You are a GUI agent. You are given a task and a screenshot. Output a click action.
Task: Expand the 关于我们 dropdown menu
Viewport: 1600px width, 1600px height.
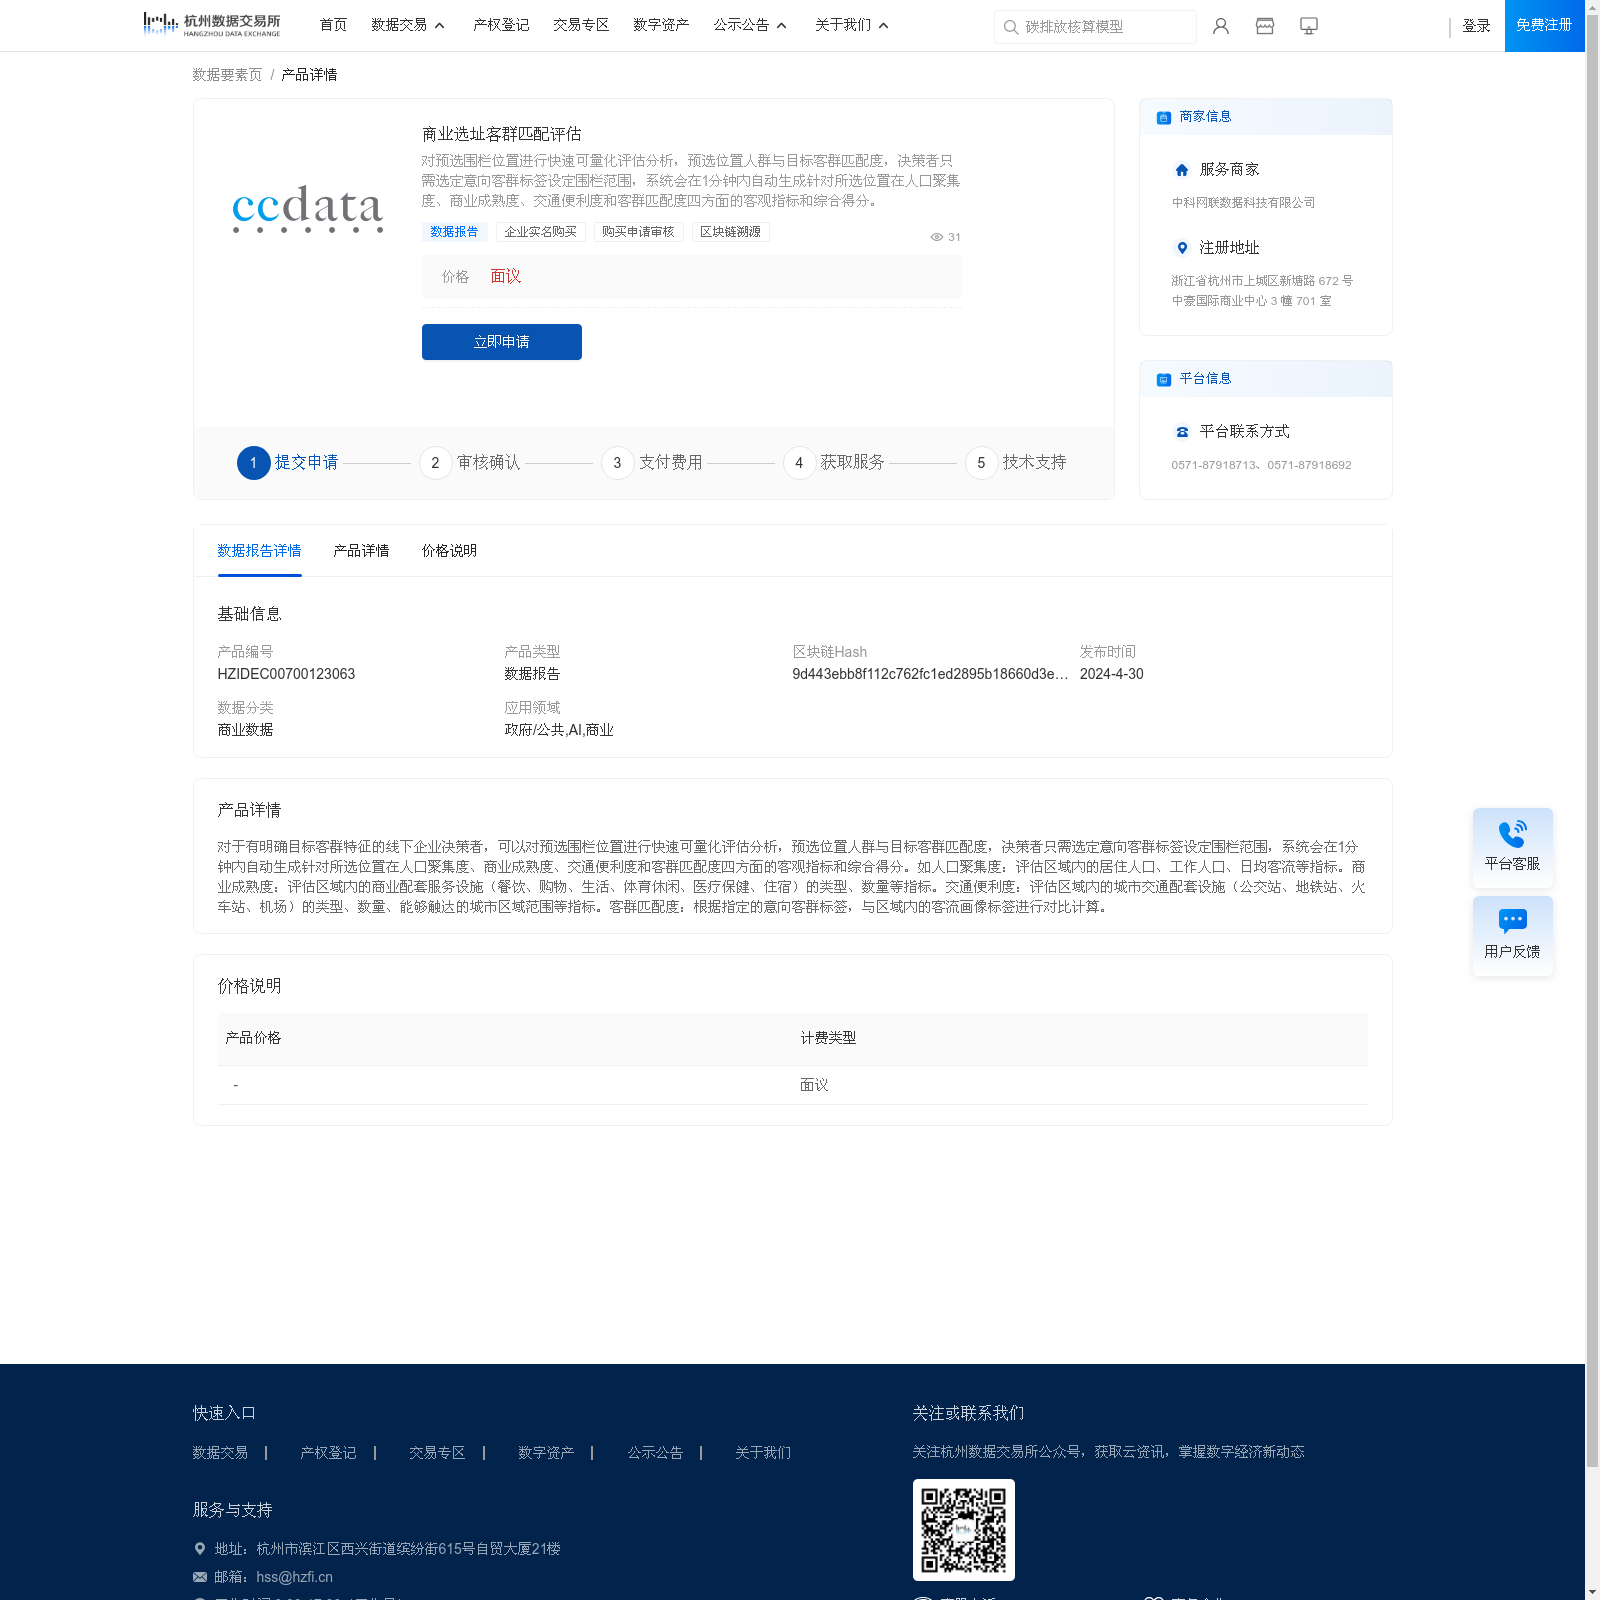pos(852,25)
